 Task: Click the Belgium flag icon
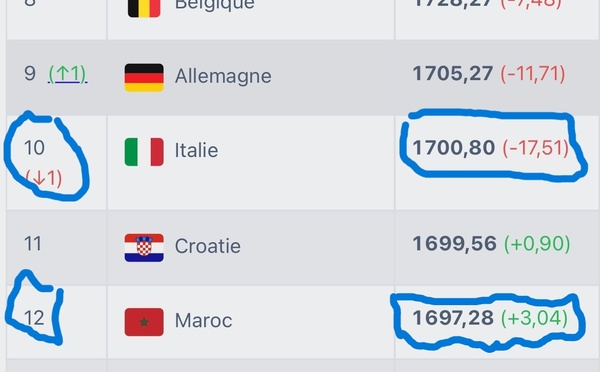tap(144, 8)
